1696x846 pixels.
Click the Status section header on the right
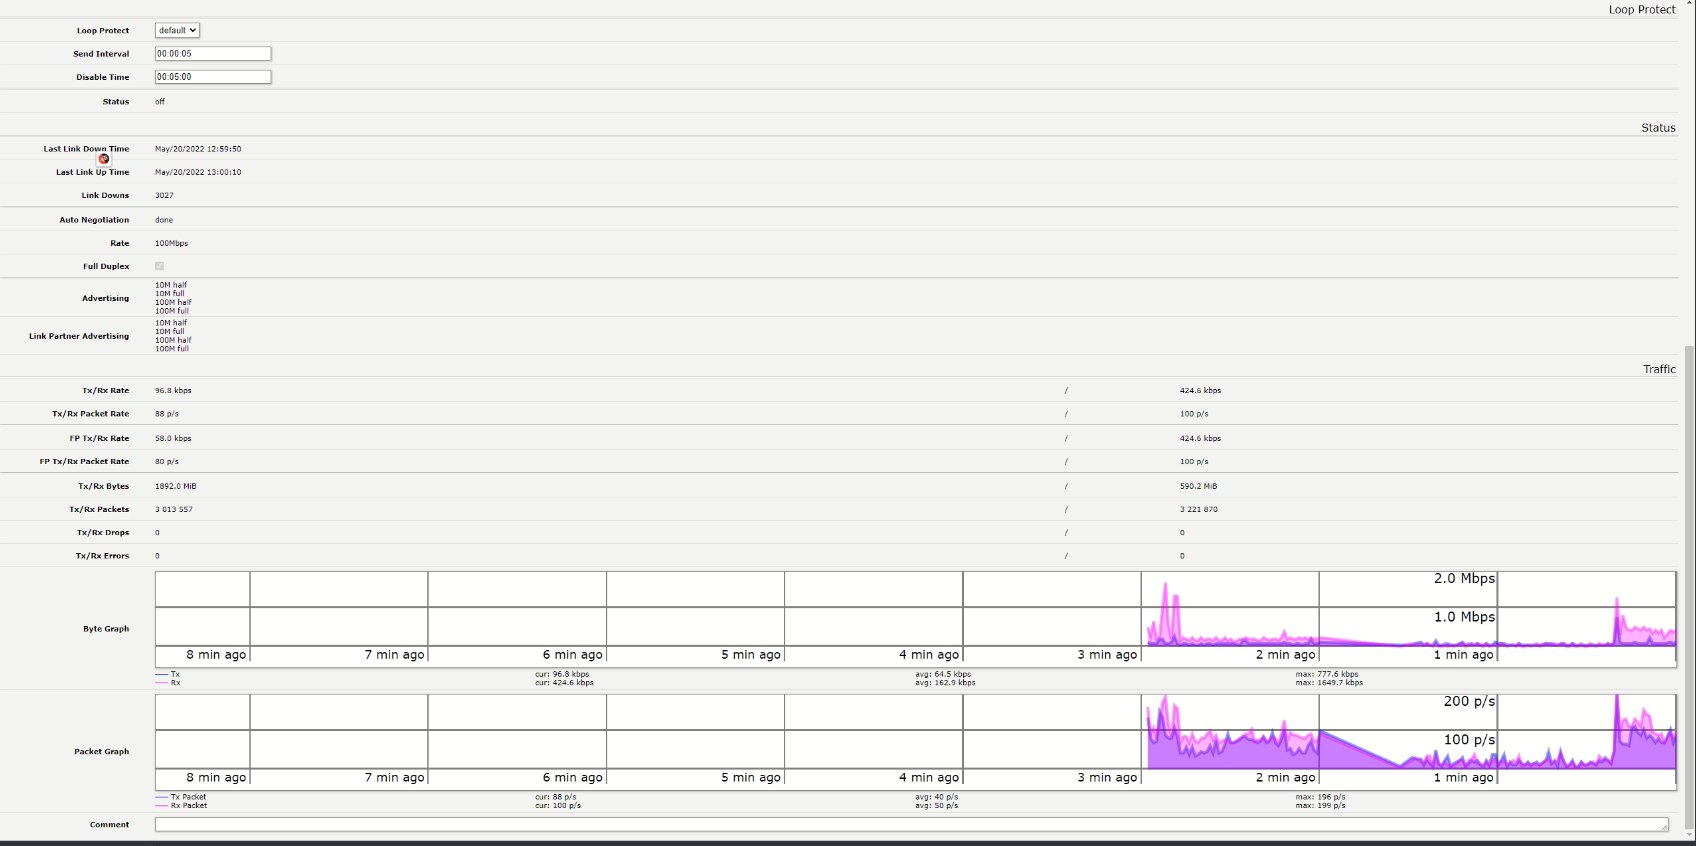(x=1658, y=128)
